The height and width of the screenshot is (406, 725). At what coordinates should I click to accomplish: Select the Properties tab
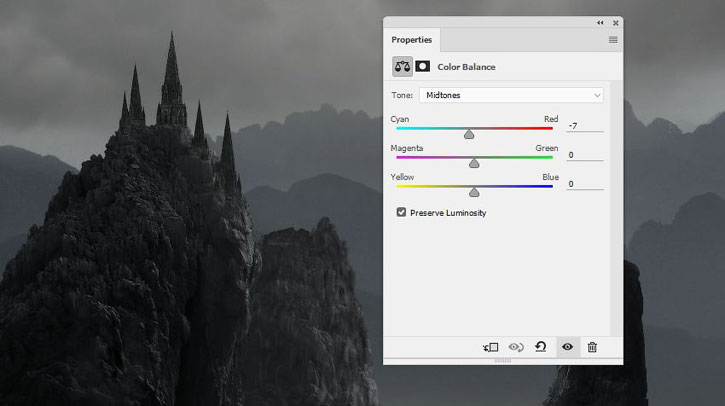point(412,40)
